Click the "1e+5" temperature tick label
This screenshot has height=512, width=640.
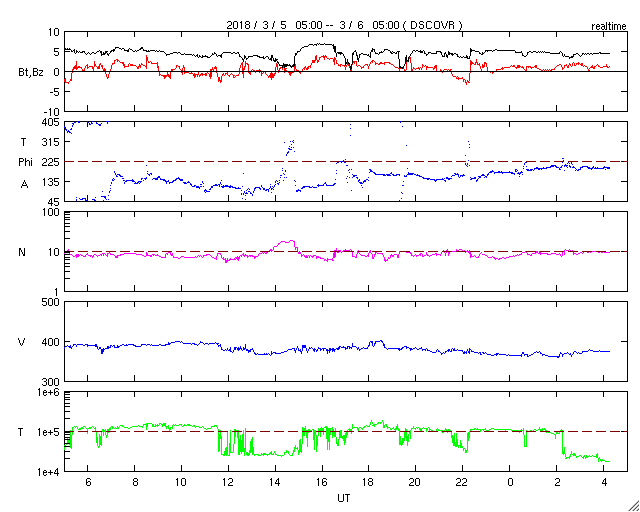(49, 432)
